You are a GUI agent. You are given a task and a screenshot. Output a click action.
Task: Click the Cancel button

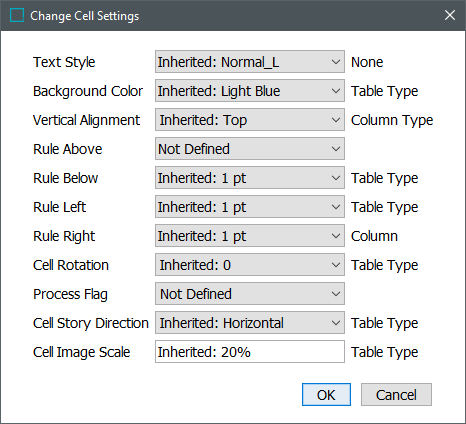pos(396,395)
